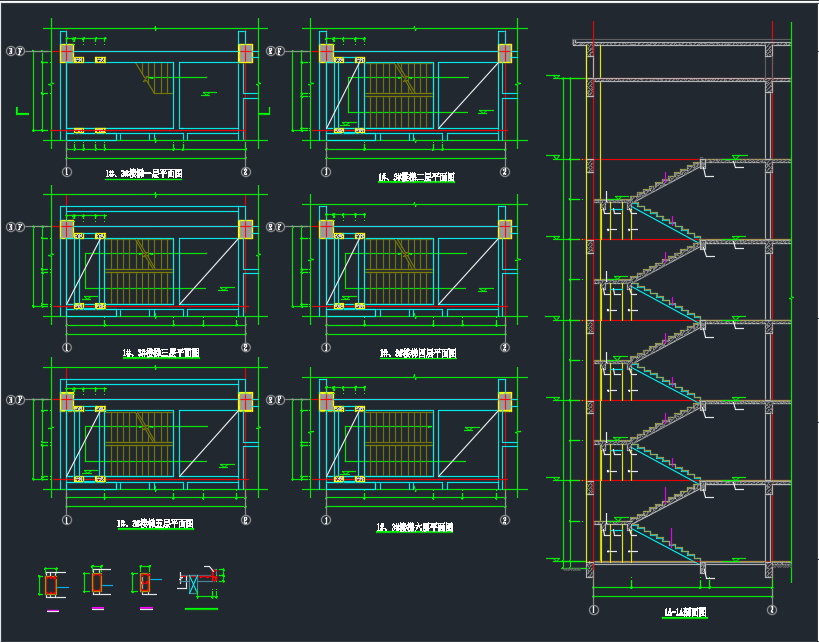This screenshot has height=642, width=819.
Task: Pick axis bubble 1 below the first-floor plan
Action: tap(67, 171)
